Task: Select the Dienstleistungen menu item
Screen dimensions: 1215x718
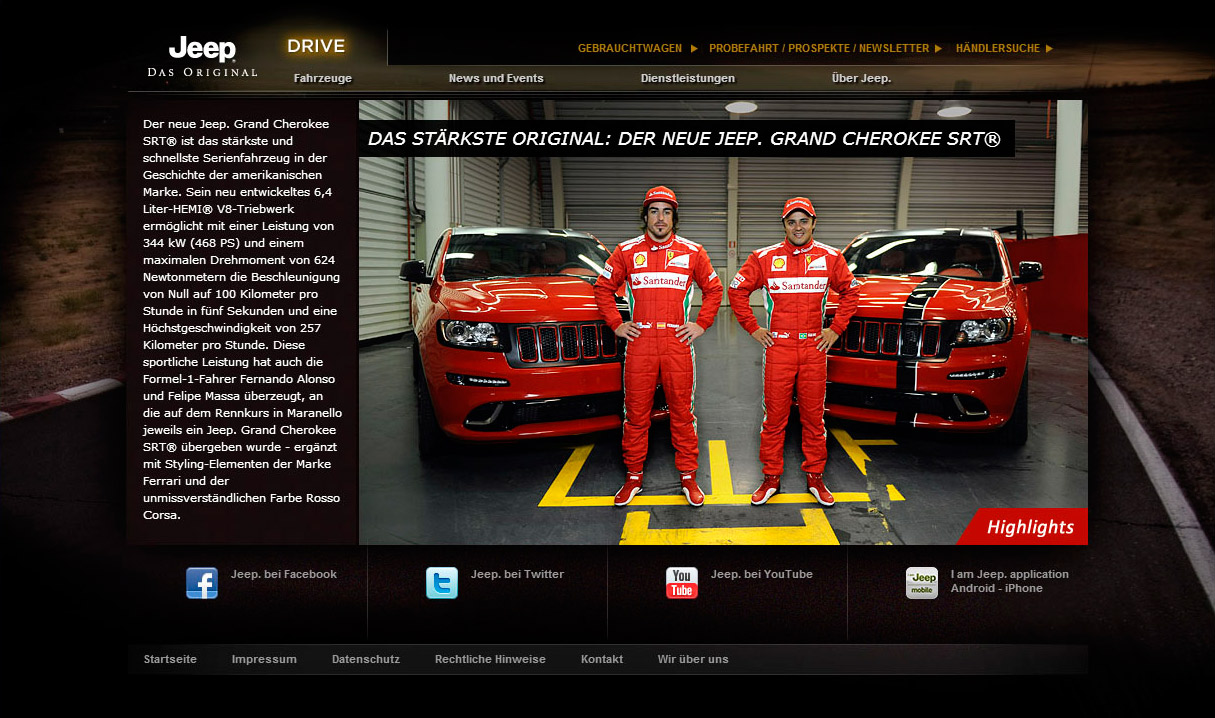Action: (688, 78)
